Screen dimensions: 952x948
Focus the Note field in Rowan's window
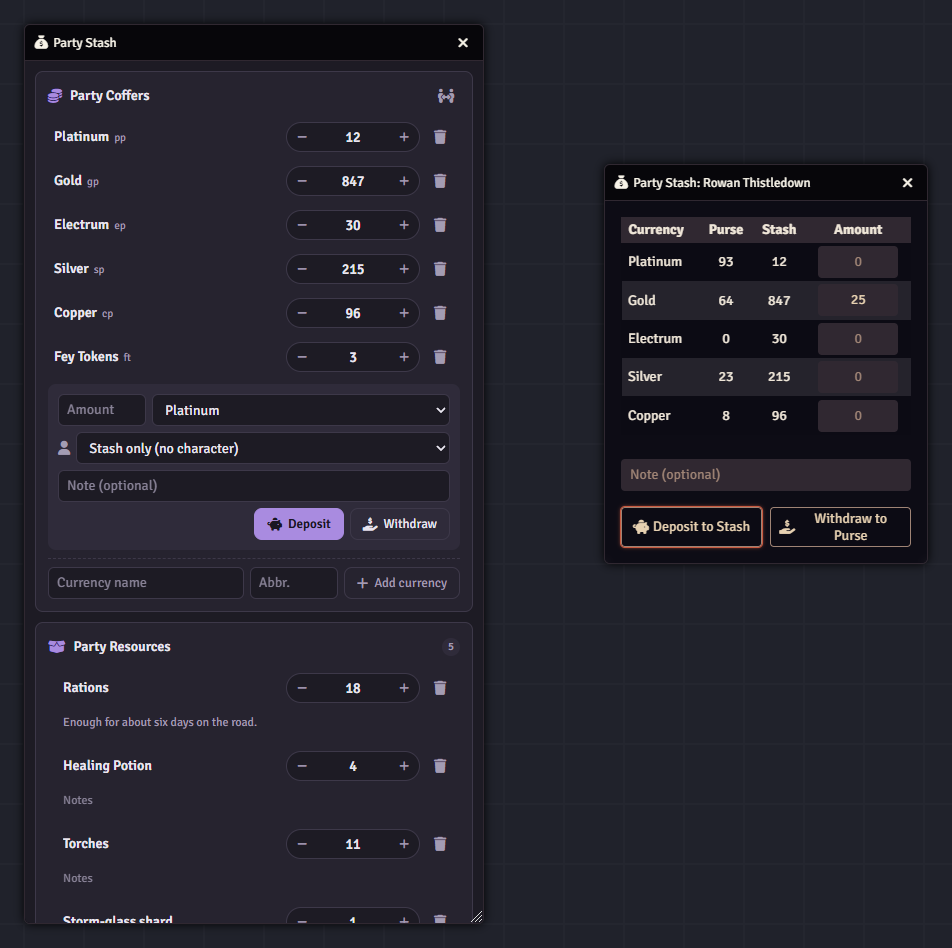[766, 475]
